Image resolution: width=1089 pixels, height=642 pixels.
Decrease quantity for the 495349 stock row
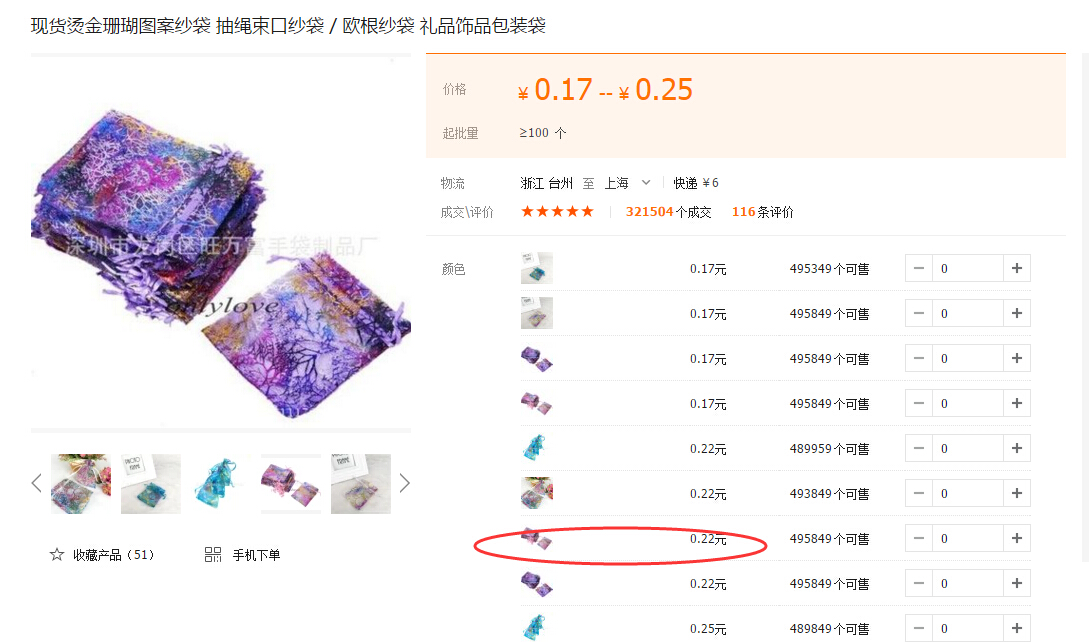click(x=918, y=268)
